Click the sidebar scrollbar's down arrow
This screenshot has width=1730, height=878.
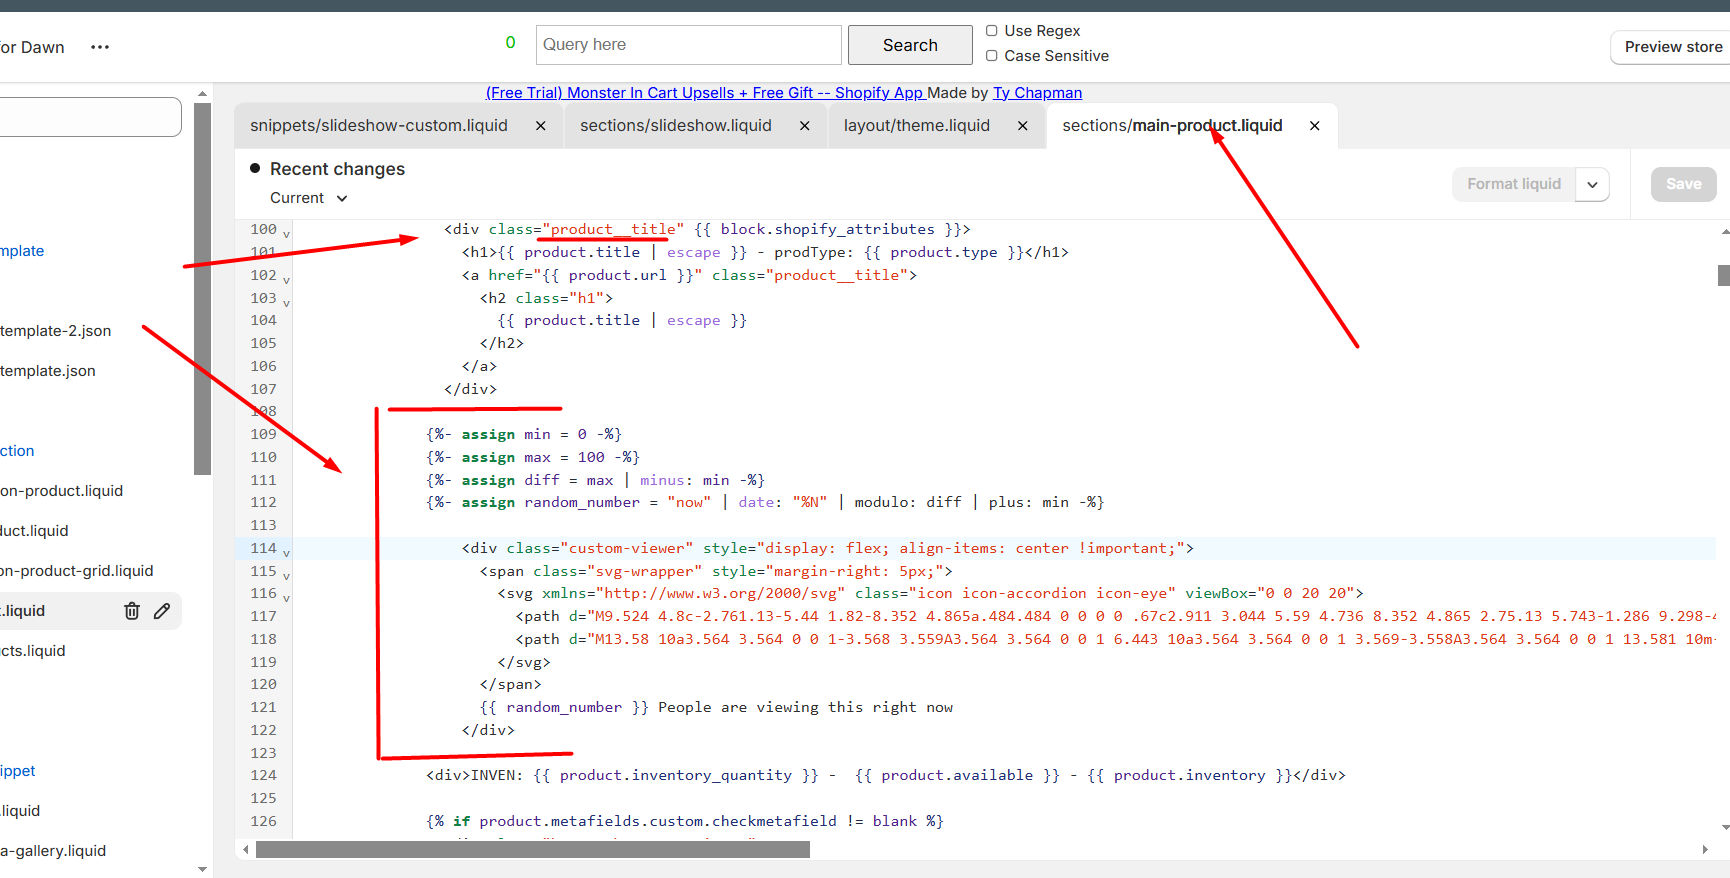click(x=203, y=870)
